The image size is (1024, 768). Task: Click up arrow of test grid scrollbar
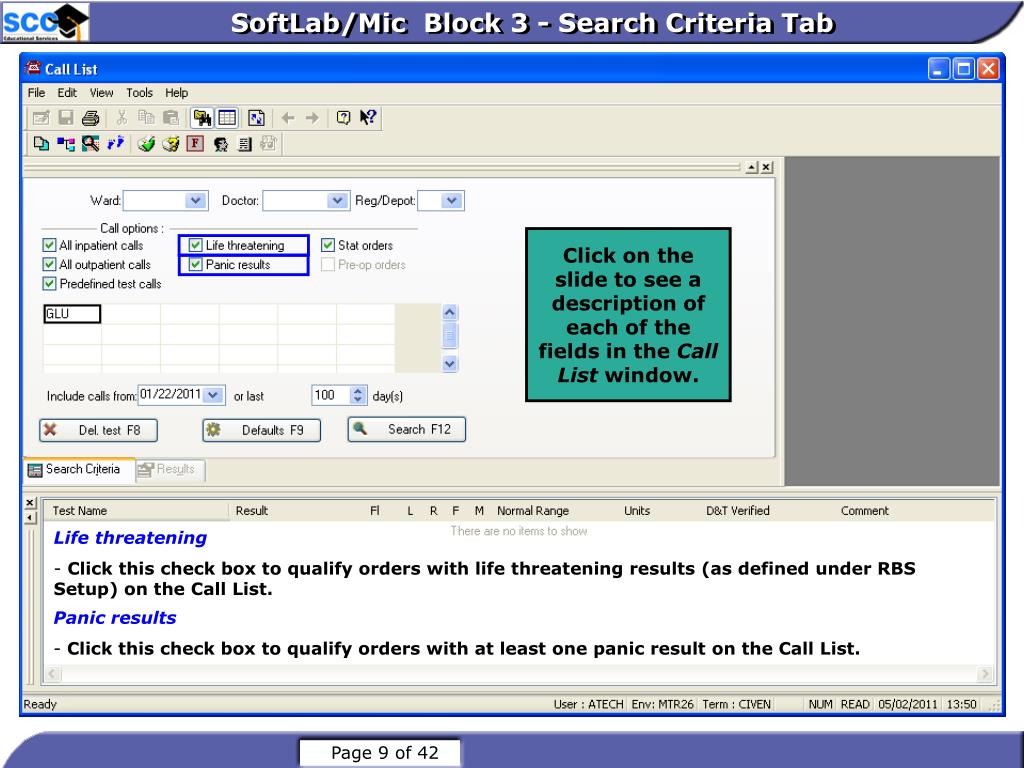point(449,312)
